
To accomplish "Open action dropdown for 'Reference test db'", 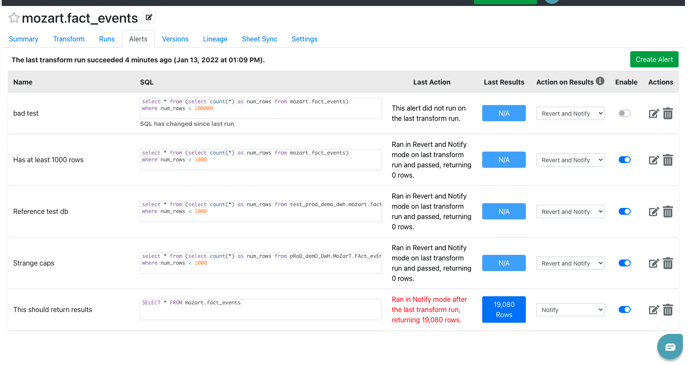I will tap(570, 212).
